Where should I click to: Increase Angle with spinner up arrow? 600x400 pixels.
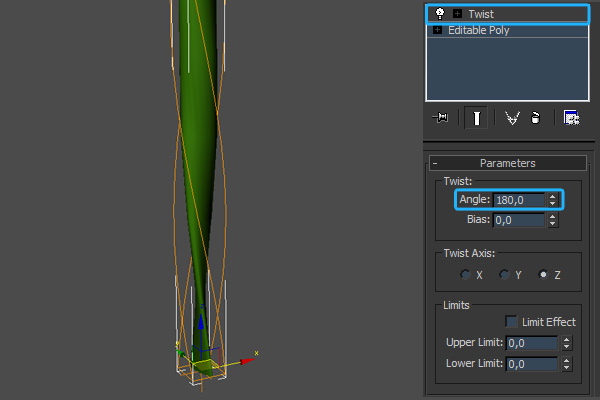tap(552, 196)
